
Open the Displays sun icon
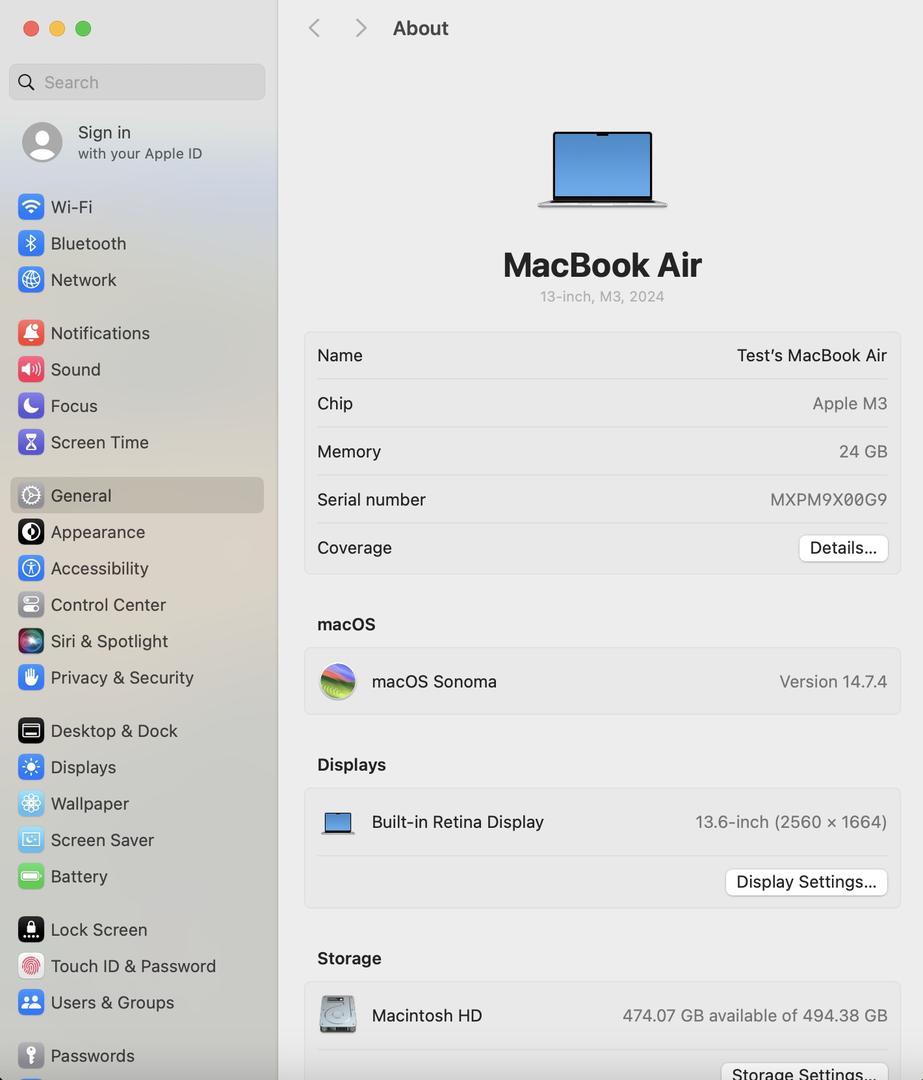click(31, 767)
